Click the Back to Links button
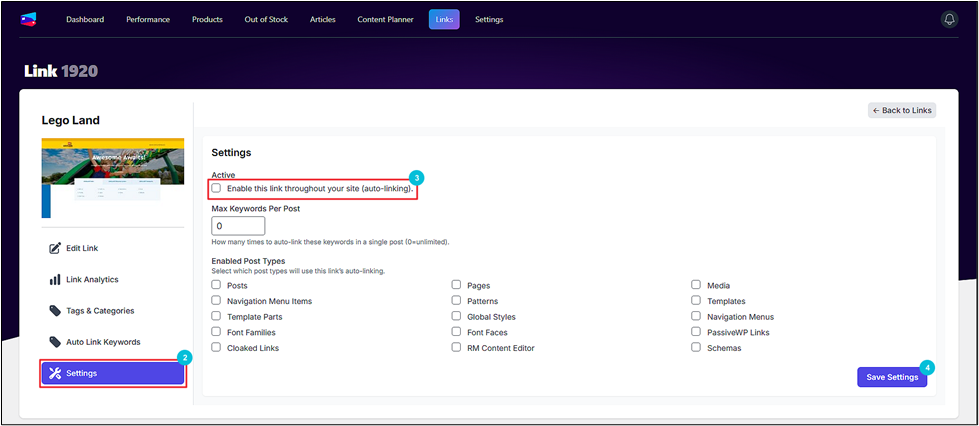This screenshot has width=979, height=426. coord(901,110)
